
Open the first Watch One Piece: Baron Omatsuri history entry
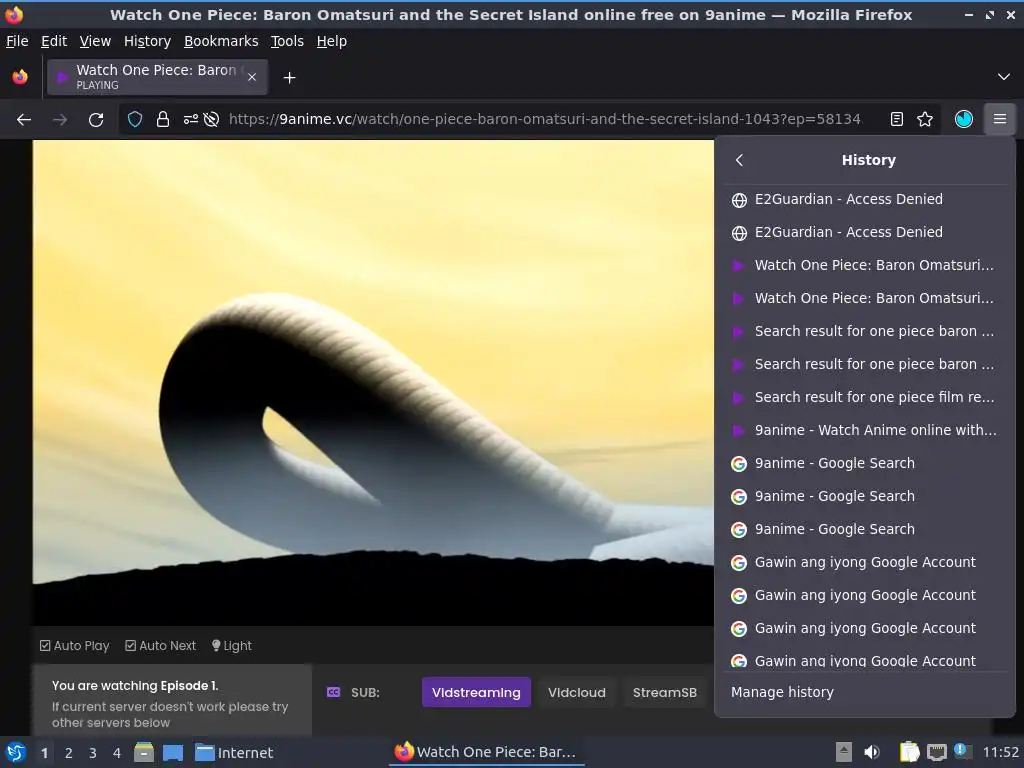(x=865, y=265)
